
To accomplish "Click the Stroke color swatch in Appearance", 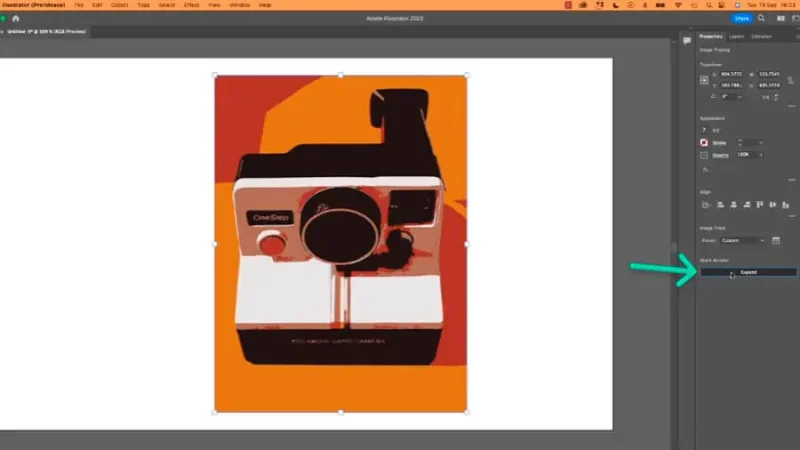I will (x=704, y=143).
